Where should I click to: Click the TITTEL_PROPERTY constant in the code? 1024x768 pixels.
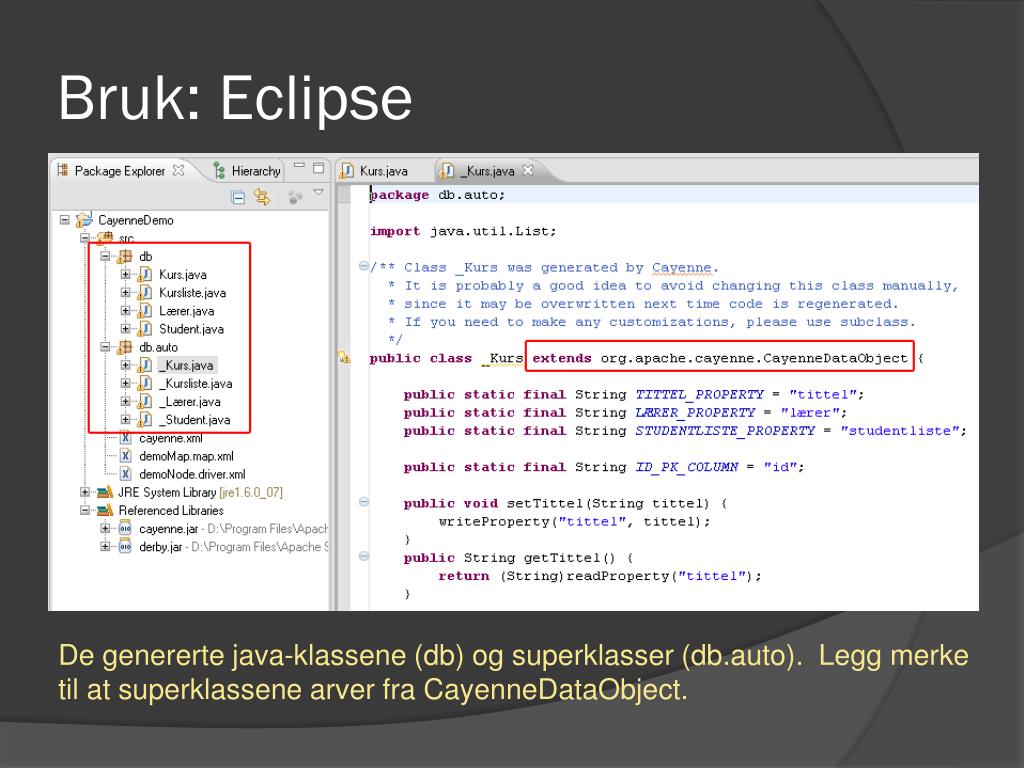pos(699,394)
